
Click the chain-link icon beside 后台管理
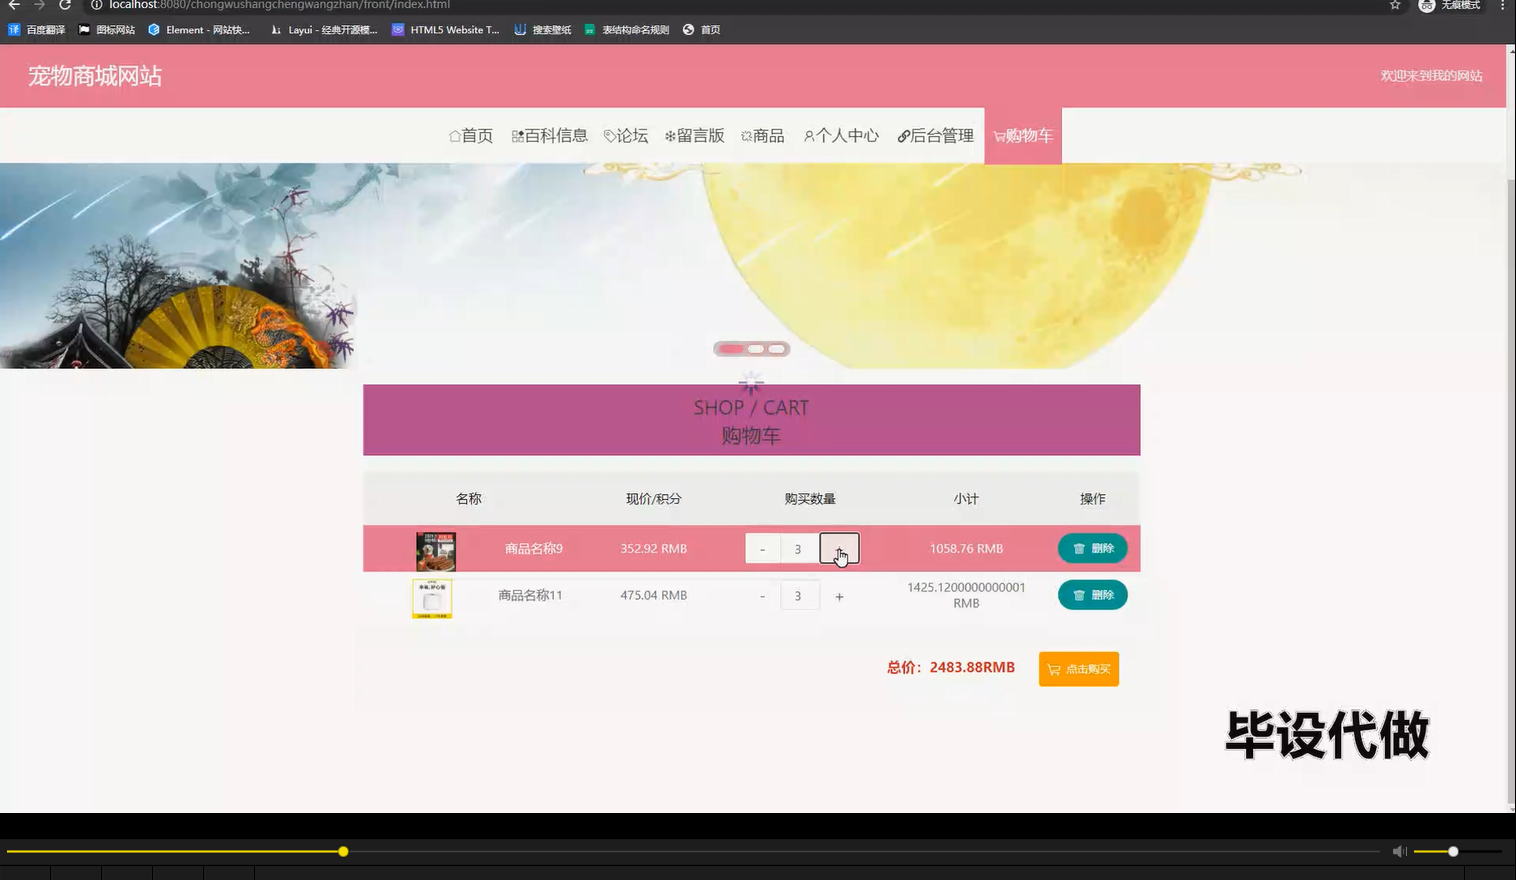coord(901,136)
